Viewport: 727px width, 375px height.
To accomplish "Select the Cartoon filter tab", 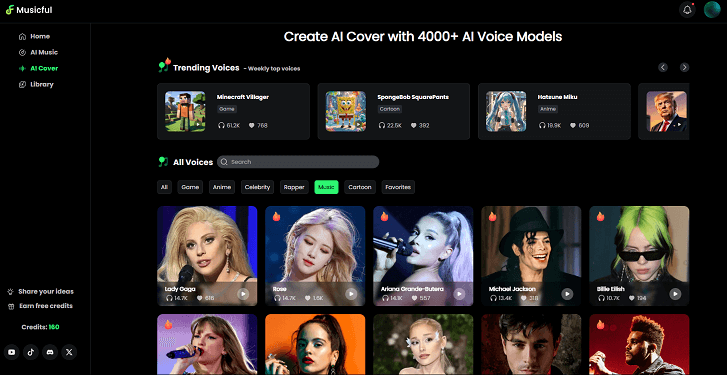I will coord(360,187).
